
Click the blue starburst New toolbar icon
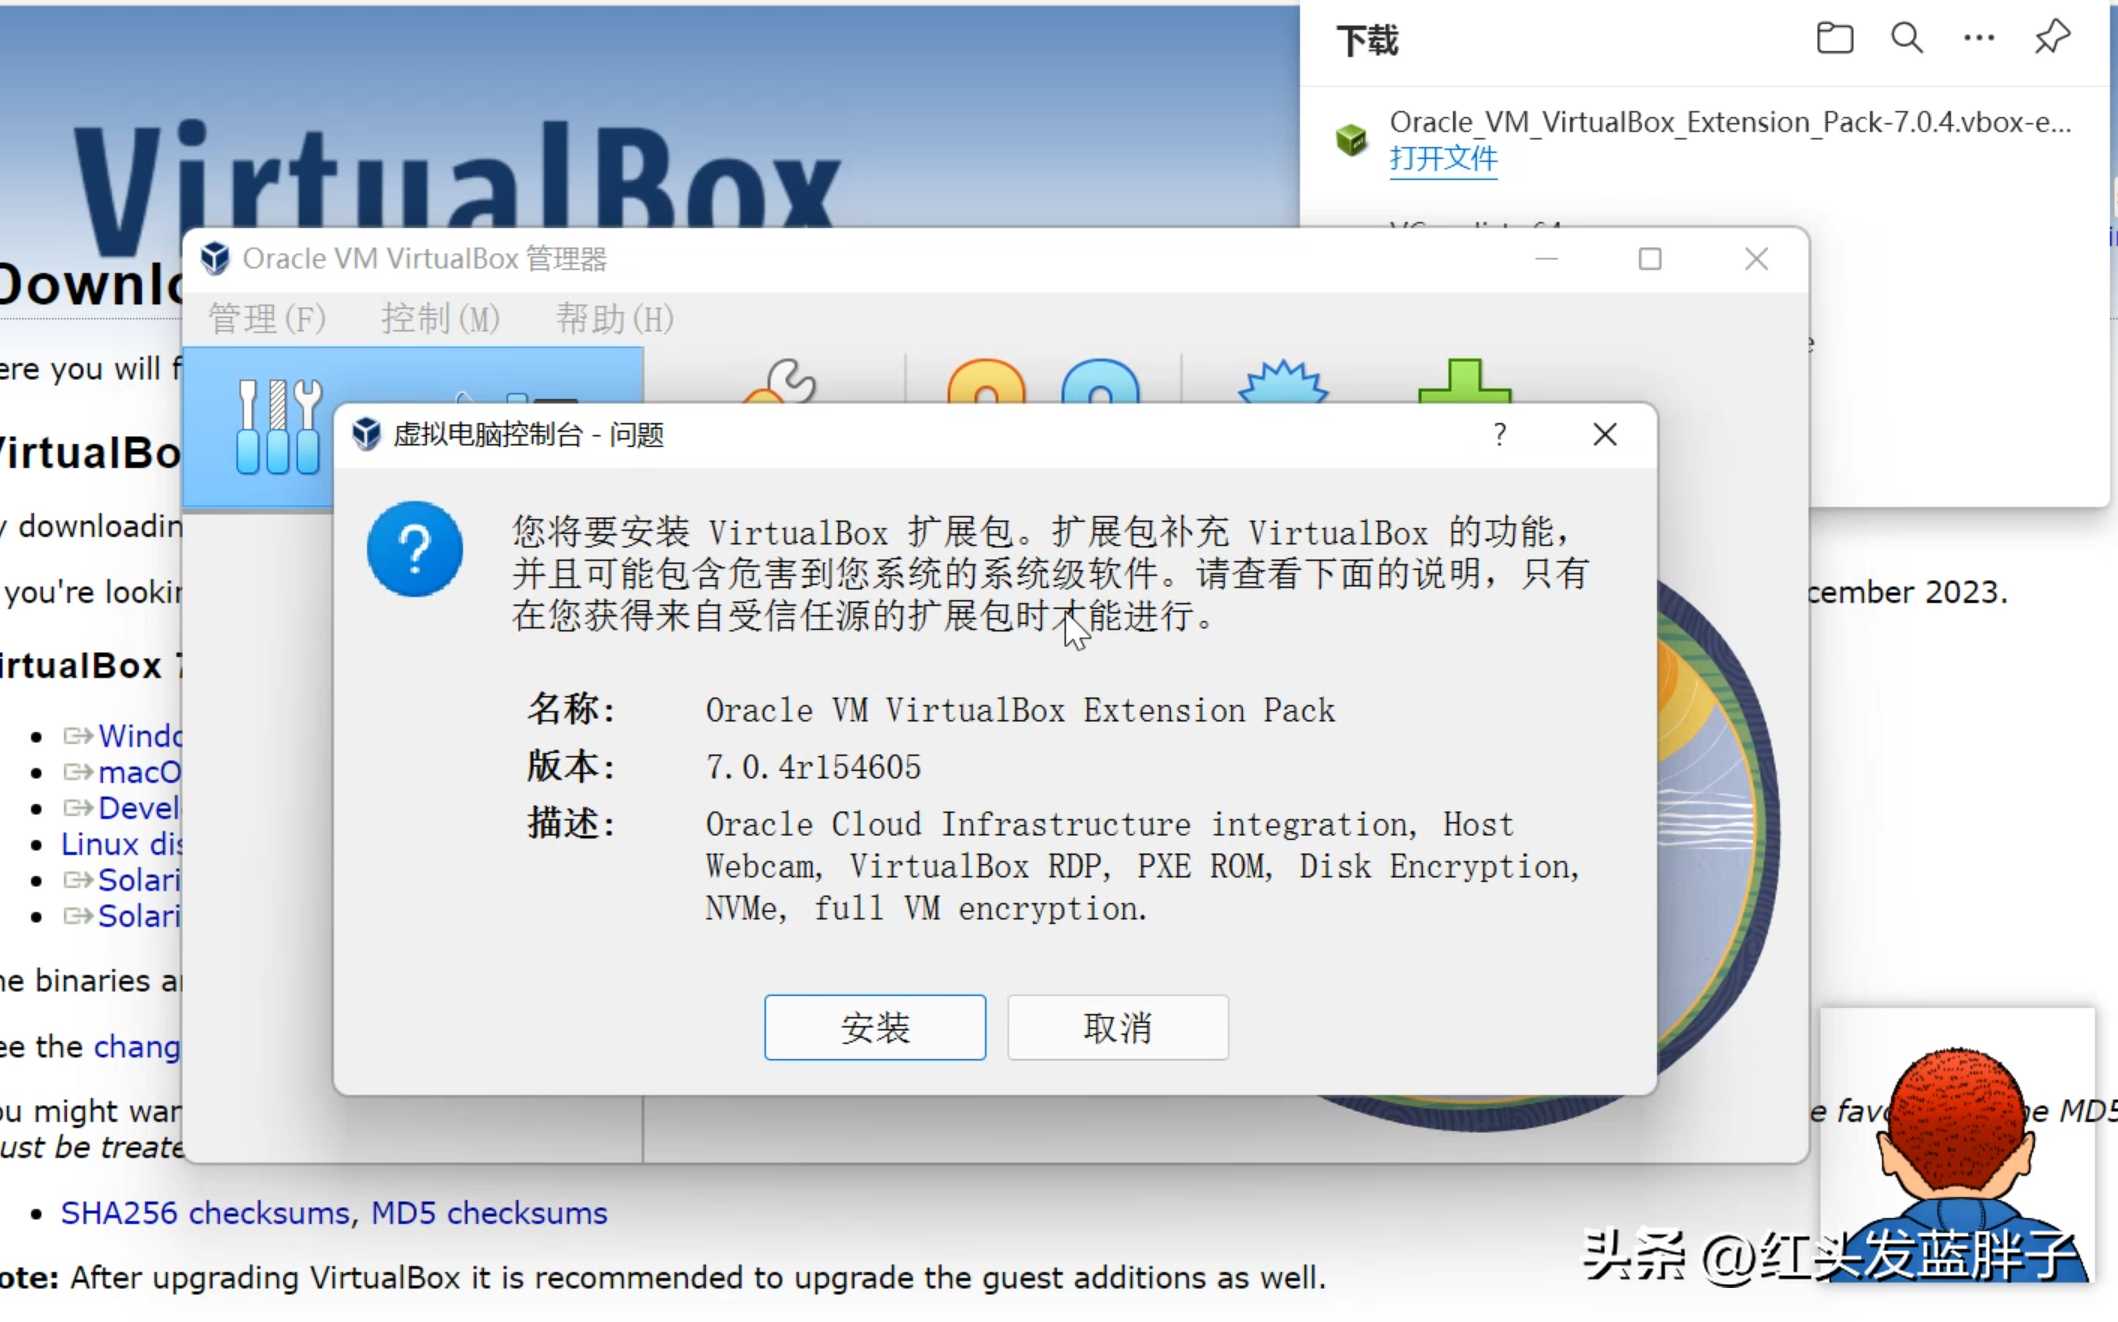(x=1283, y=382)
